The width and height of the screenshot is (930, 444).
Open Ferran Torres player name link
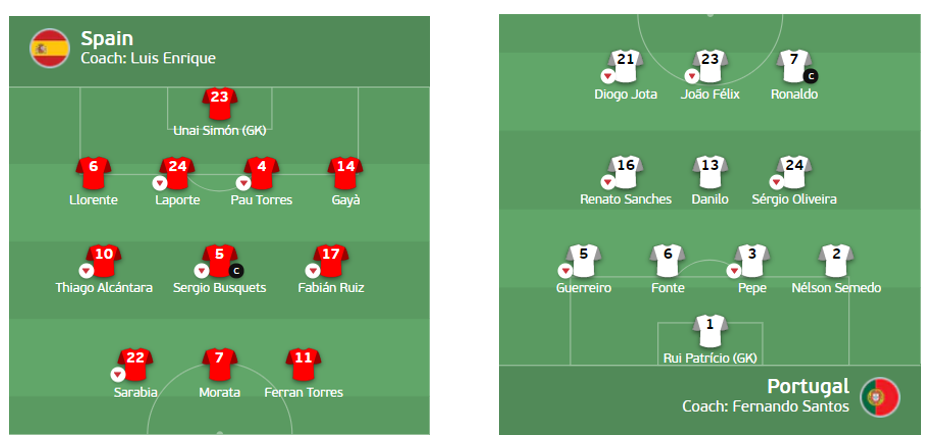(x=303, y=392)
